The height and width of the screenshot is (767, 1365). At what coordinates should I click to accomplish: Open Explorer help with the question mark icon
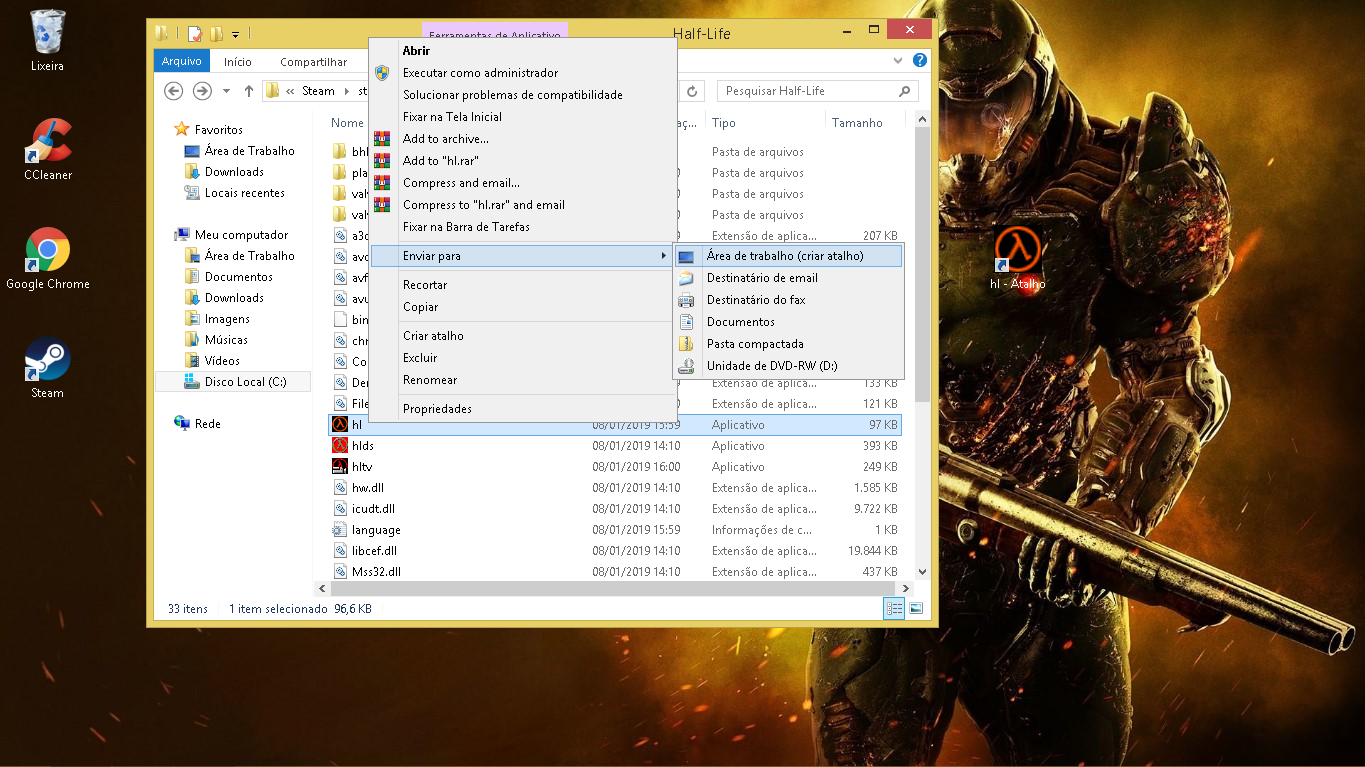[920, 61]
